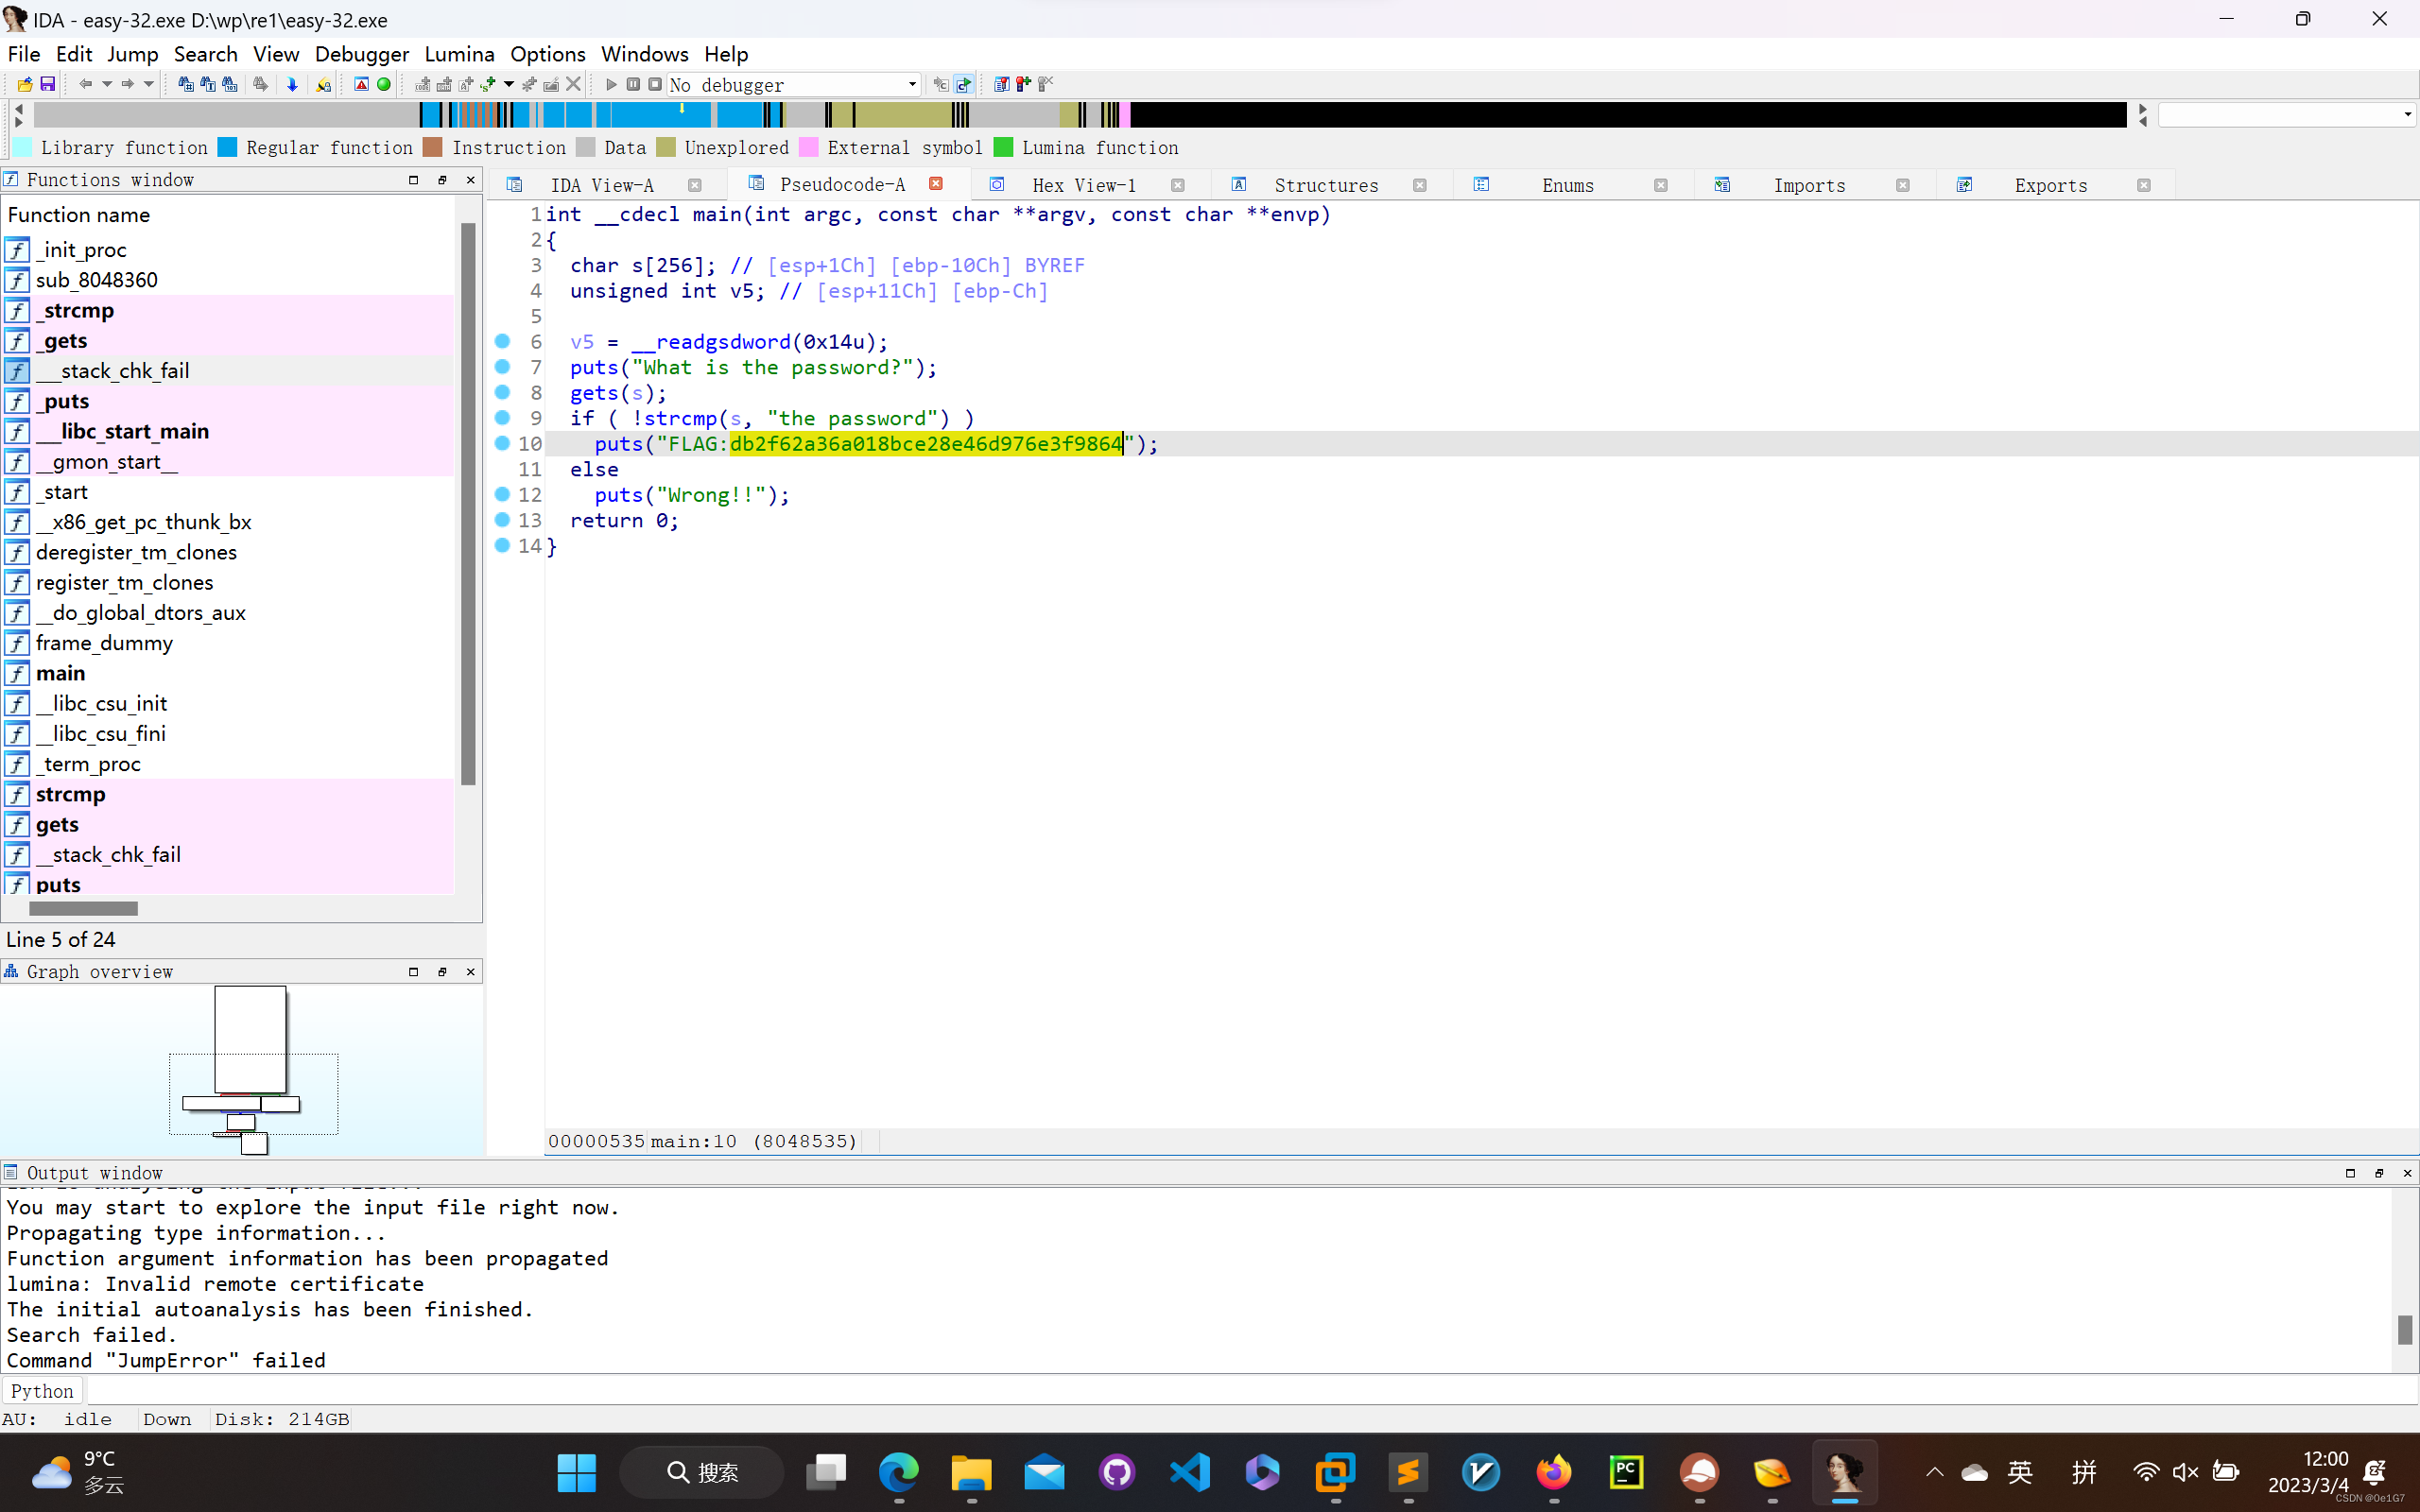
Task: Click the red warning triangle icon
Action: pyautogui.click(x=361, y=85)
